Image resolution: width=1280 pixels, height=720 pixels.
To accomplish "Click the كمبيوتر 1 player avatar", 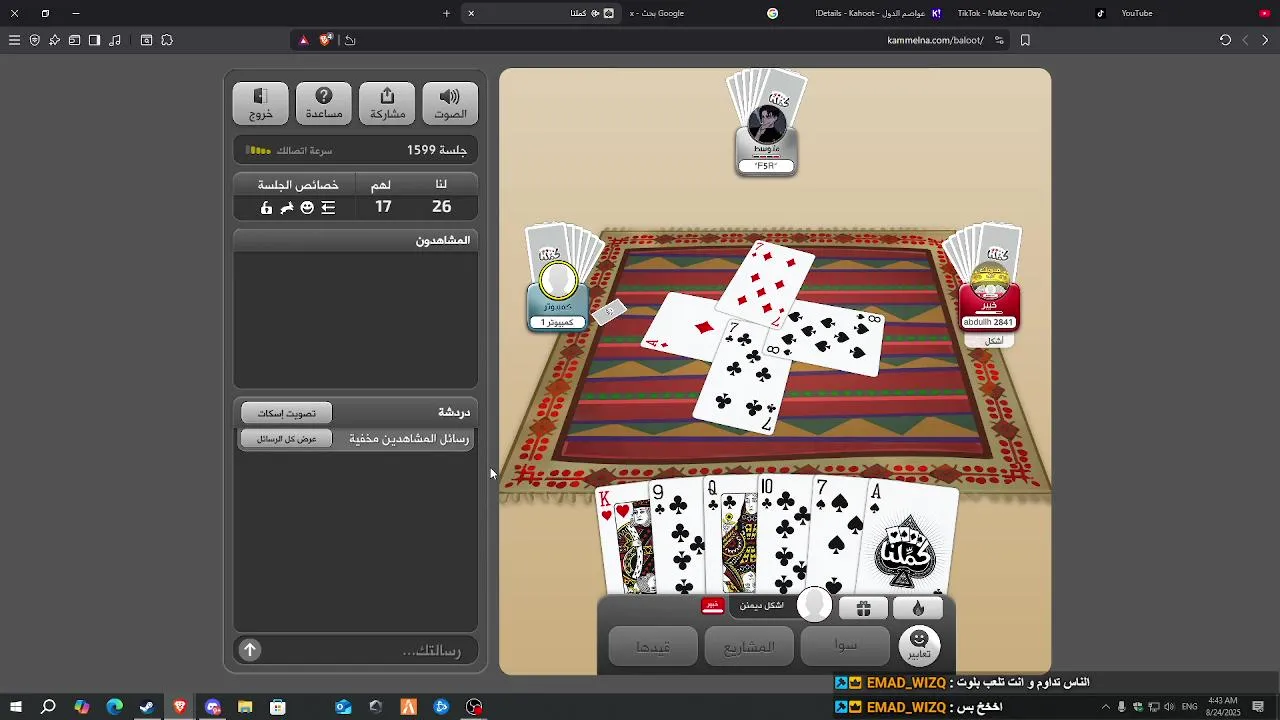I will pyautogui.click(x=558, y=282).
